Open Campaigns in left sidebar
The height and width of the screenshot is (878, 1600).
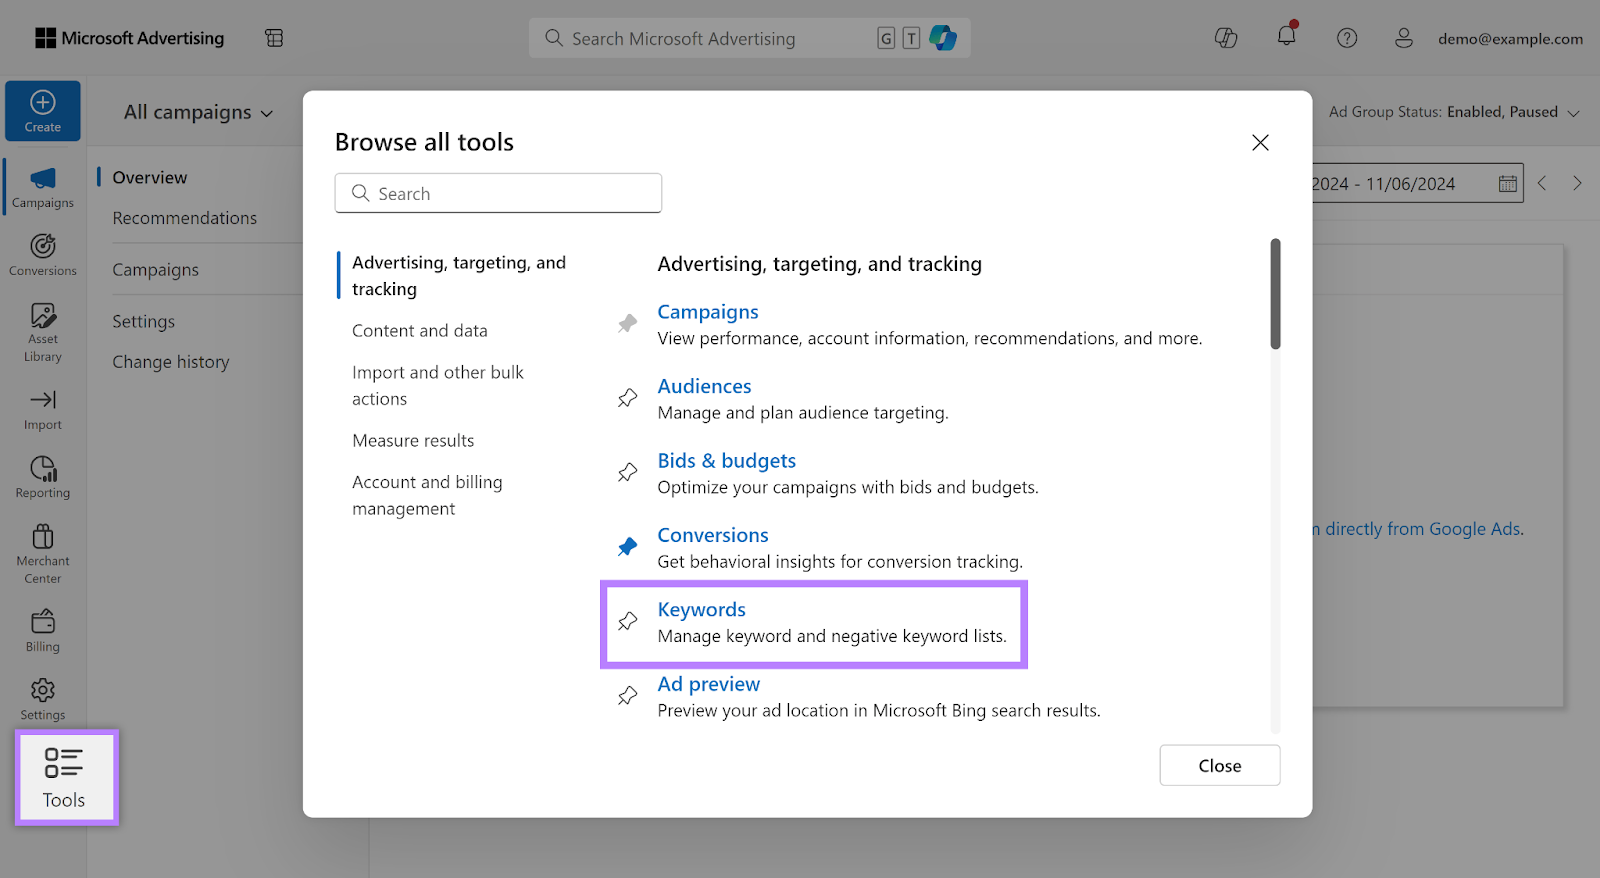tap(43, 187)
